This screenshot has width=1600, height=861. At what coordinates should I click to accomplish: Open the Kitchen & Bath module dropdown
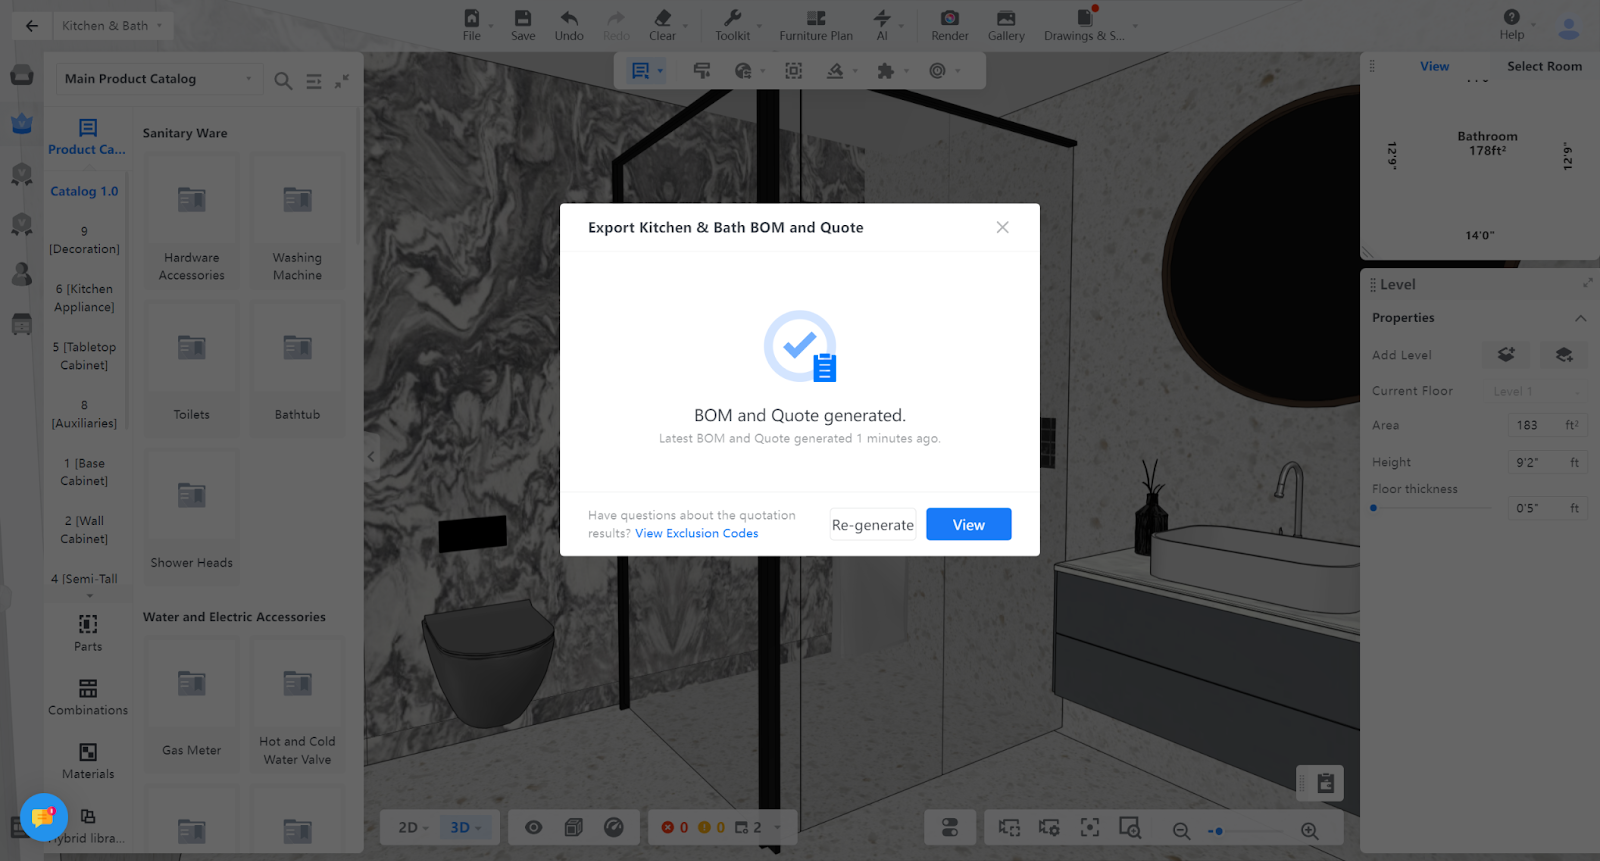111,26
